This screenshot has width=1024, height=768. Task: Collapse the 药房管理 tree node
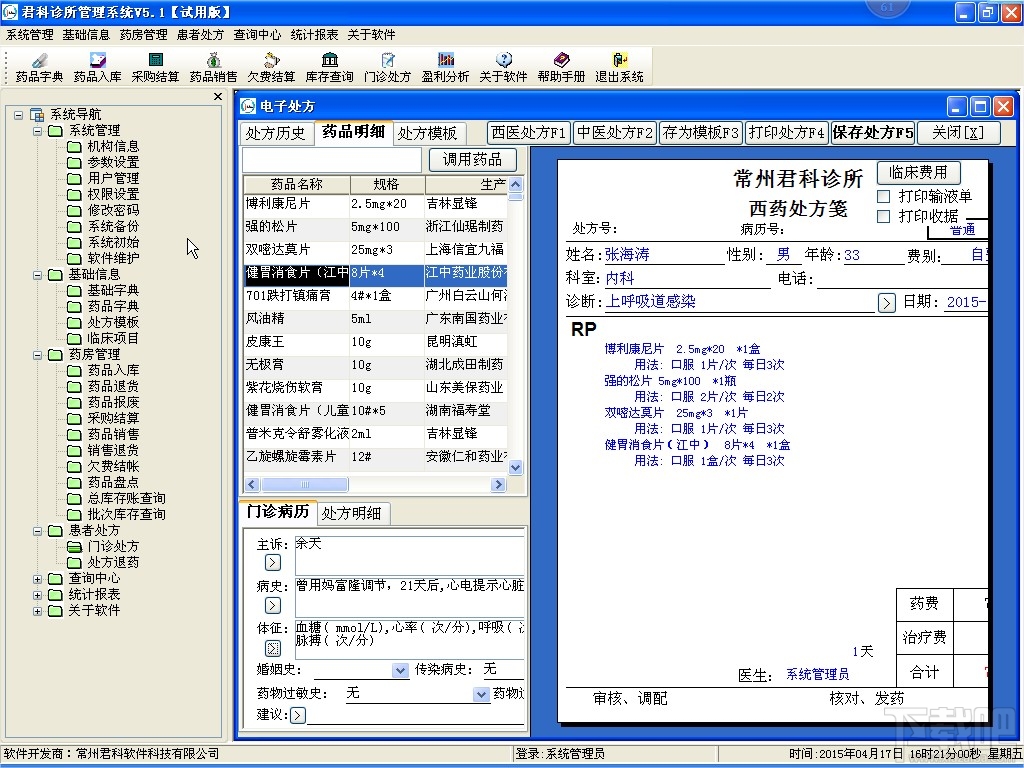tap(37, 355)
